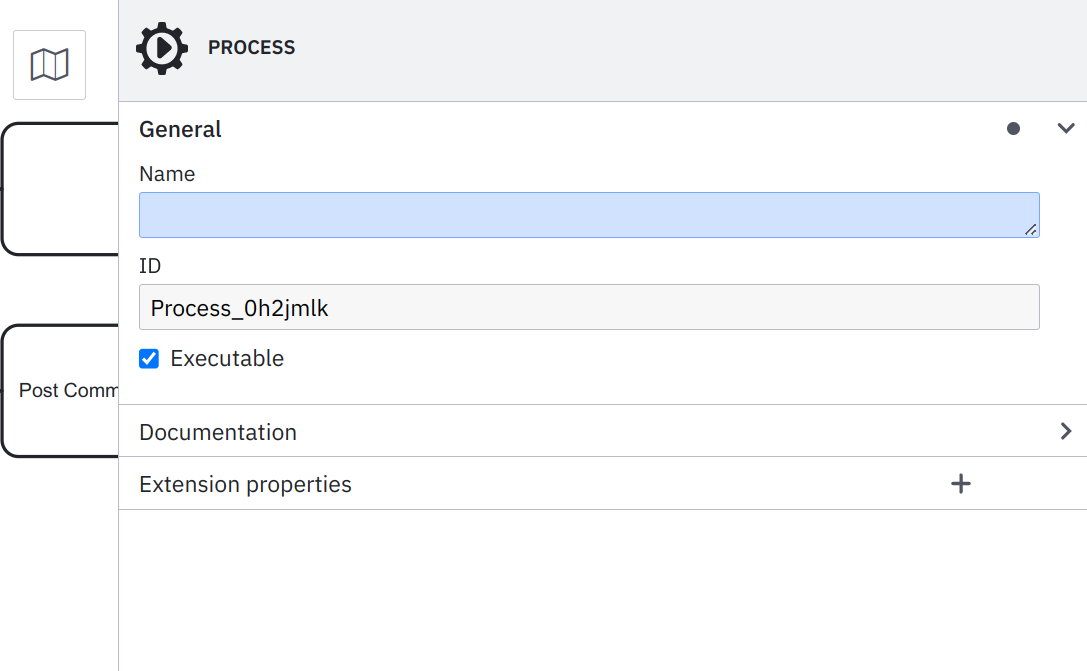Viewport: 1087px width, 671px height.
Task: Click the ID field label
Action: click(150, 266)
